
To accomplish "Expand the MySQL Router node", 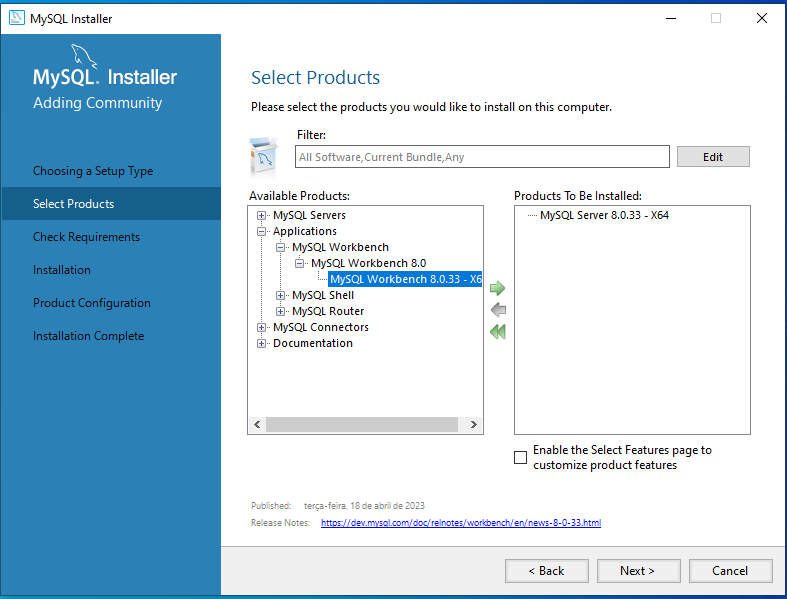I will click(281, 311).
